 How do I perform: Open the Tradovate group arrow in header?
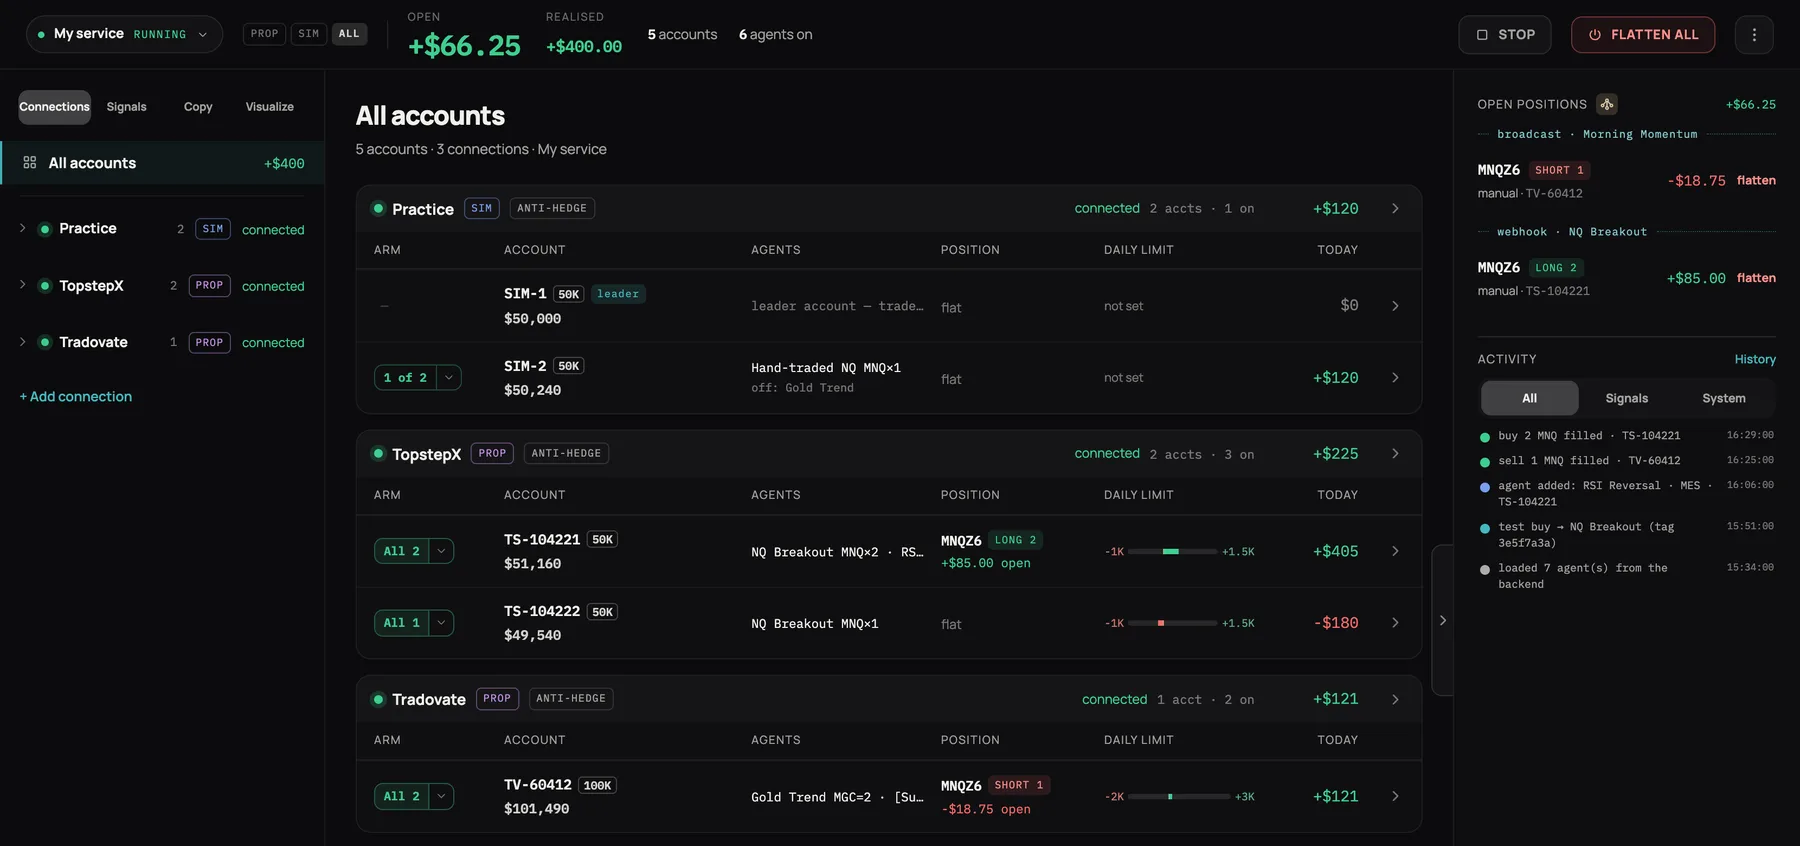pos(1395,699)
